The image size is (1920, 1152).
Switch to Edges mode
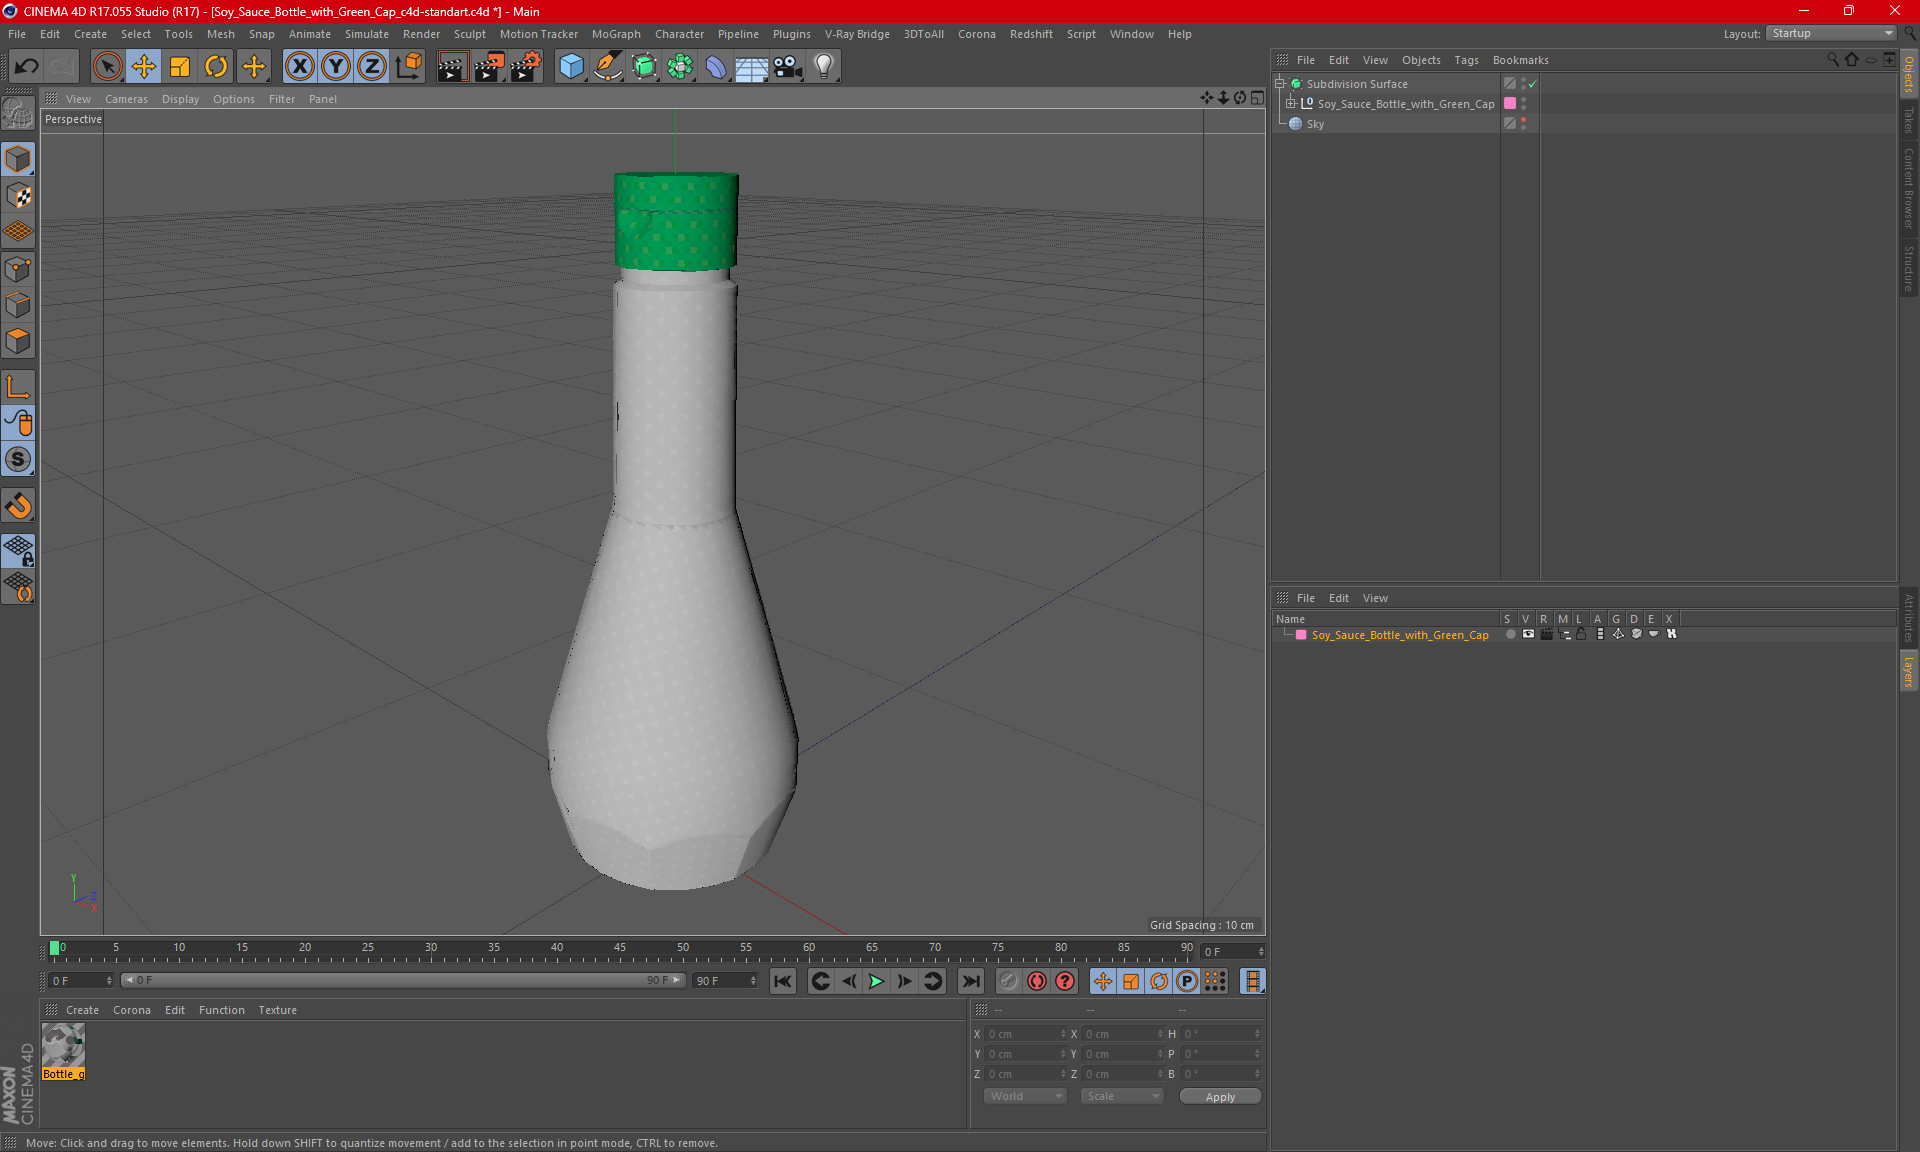(18, 305)
